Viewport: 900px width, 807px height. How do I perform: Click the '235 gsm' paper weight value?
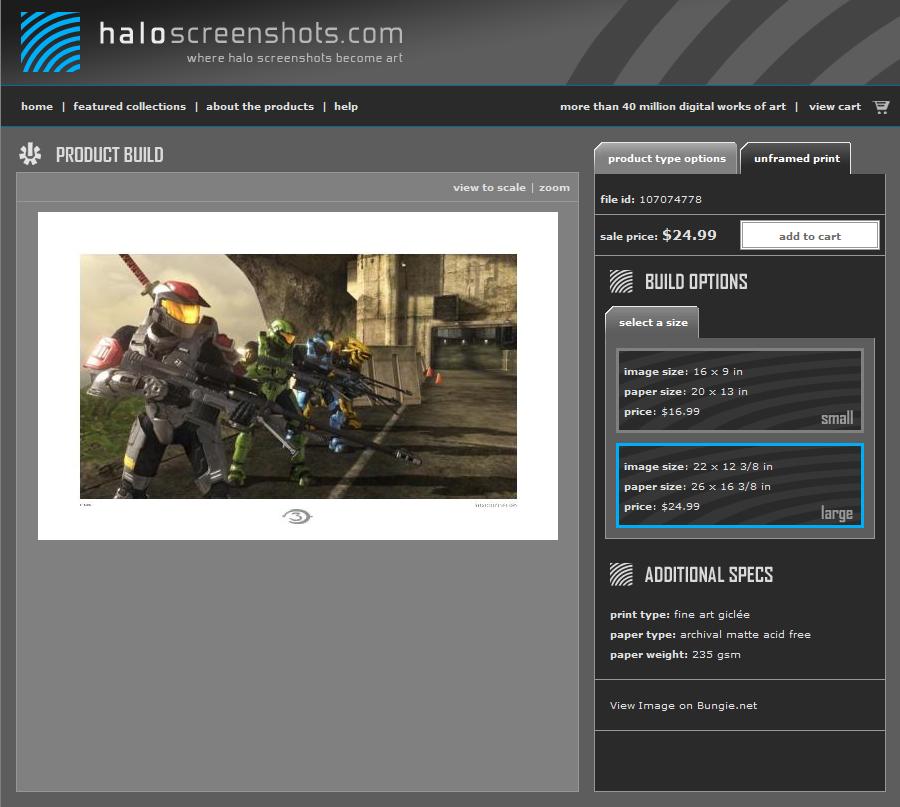click(716, 654)
